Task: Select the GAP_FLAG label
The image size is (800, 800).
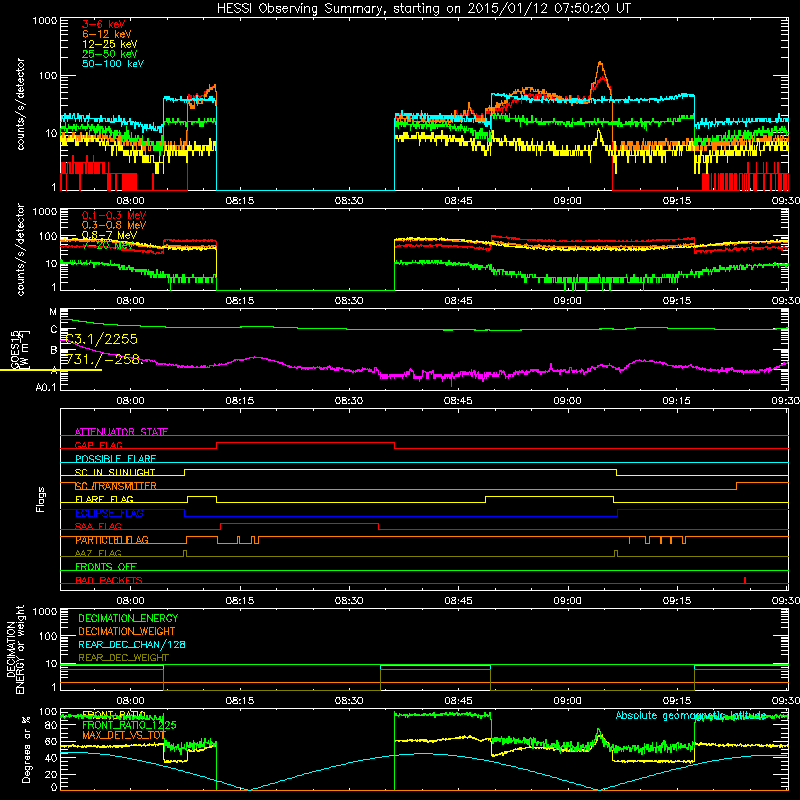Action: [99, 445]
